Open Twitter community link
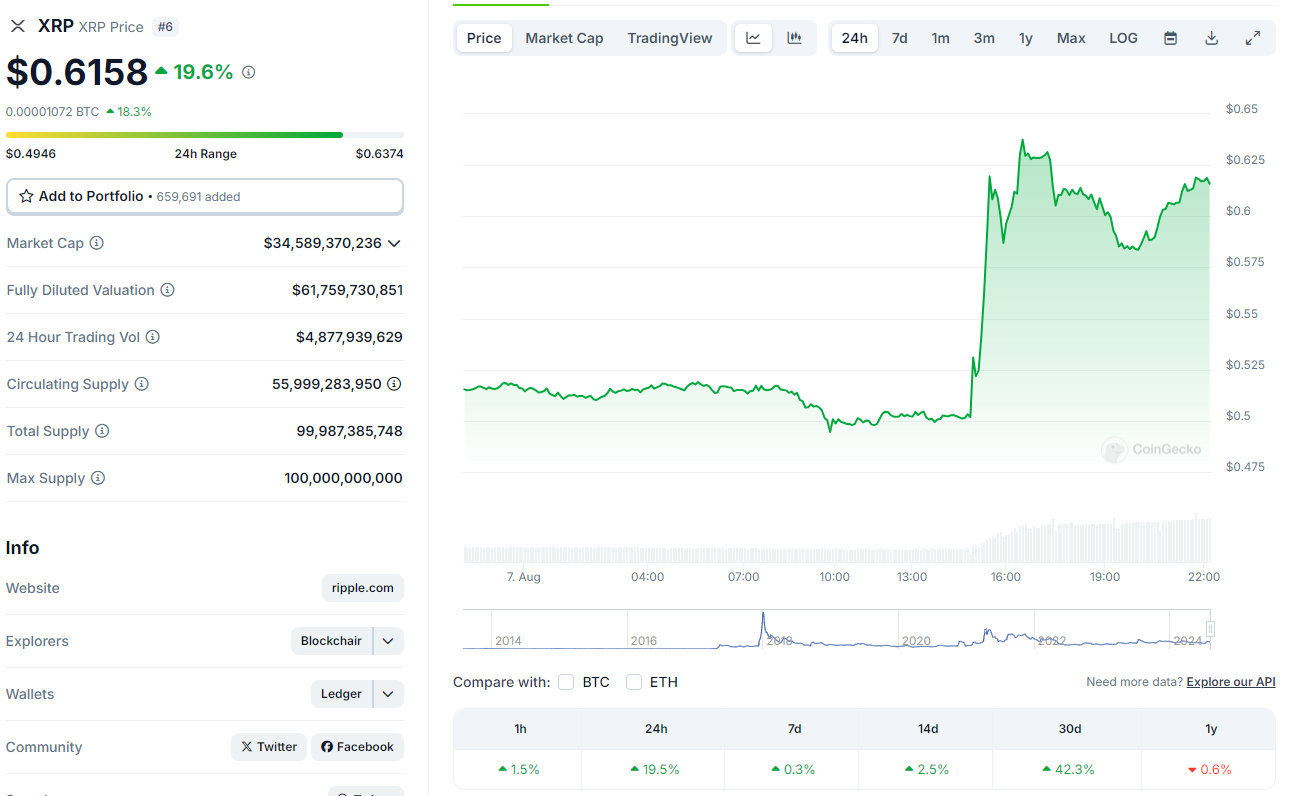Viewport: 1289px width, 796px height. coord(269,747)
